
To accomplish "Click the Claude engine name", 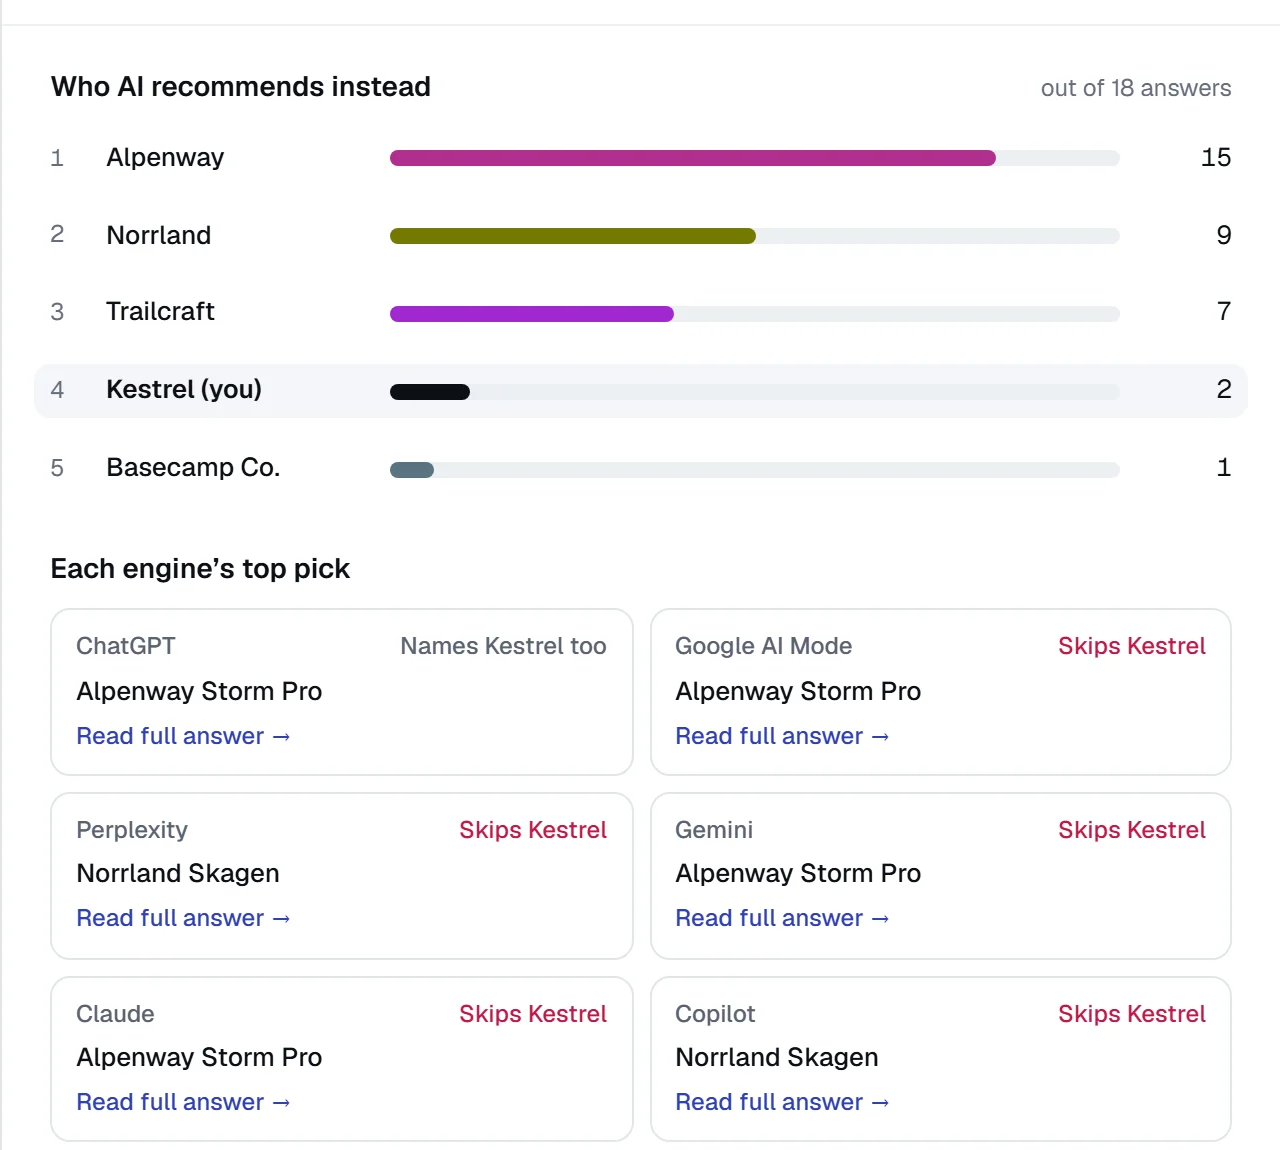I will click(115, 1014).
